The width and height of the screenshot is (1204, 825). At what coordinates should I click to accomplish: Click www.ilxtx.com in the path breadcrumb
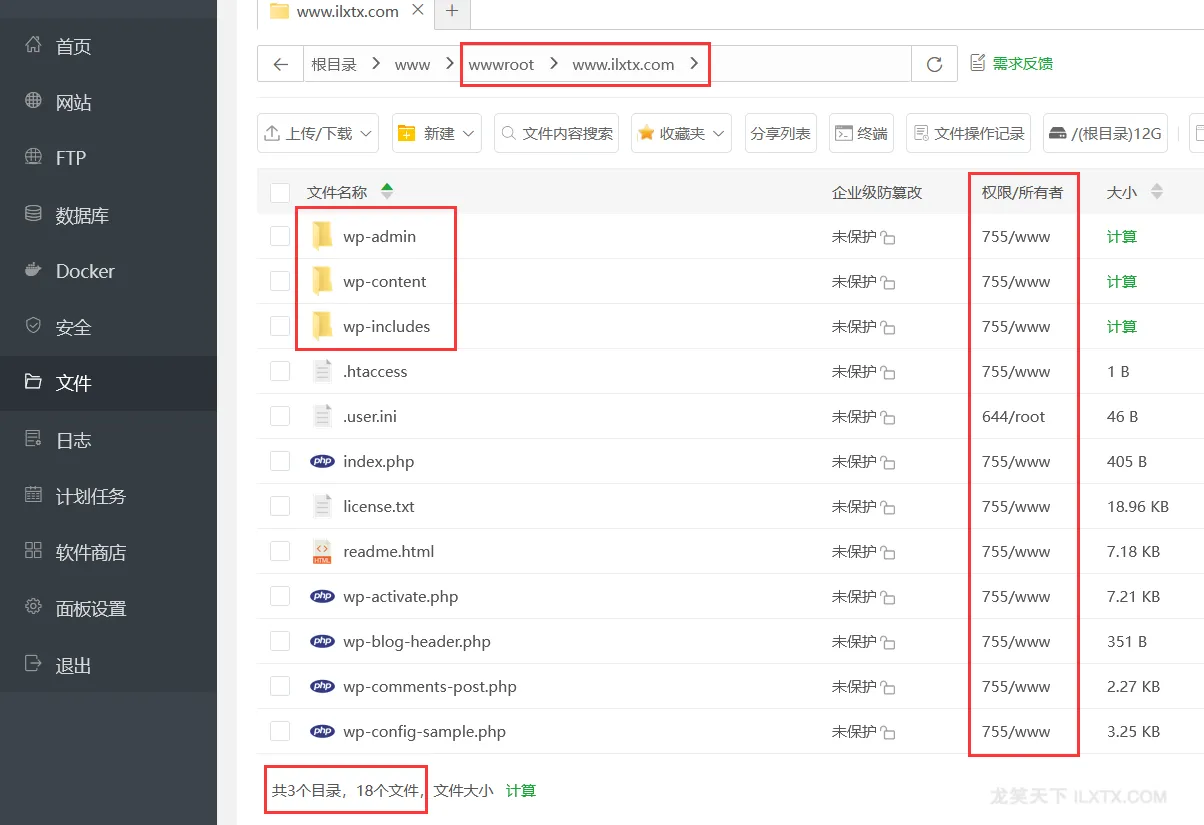[x=623, y=64]
